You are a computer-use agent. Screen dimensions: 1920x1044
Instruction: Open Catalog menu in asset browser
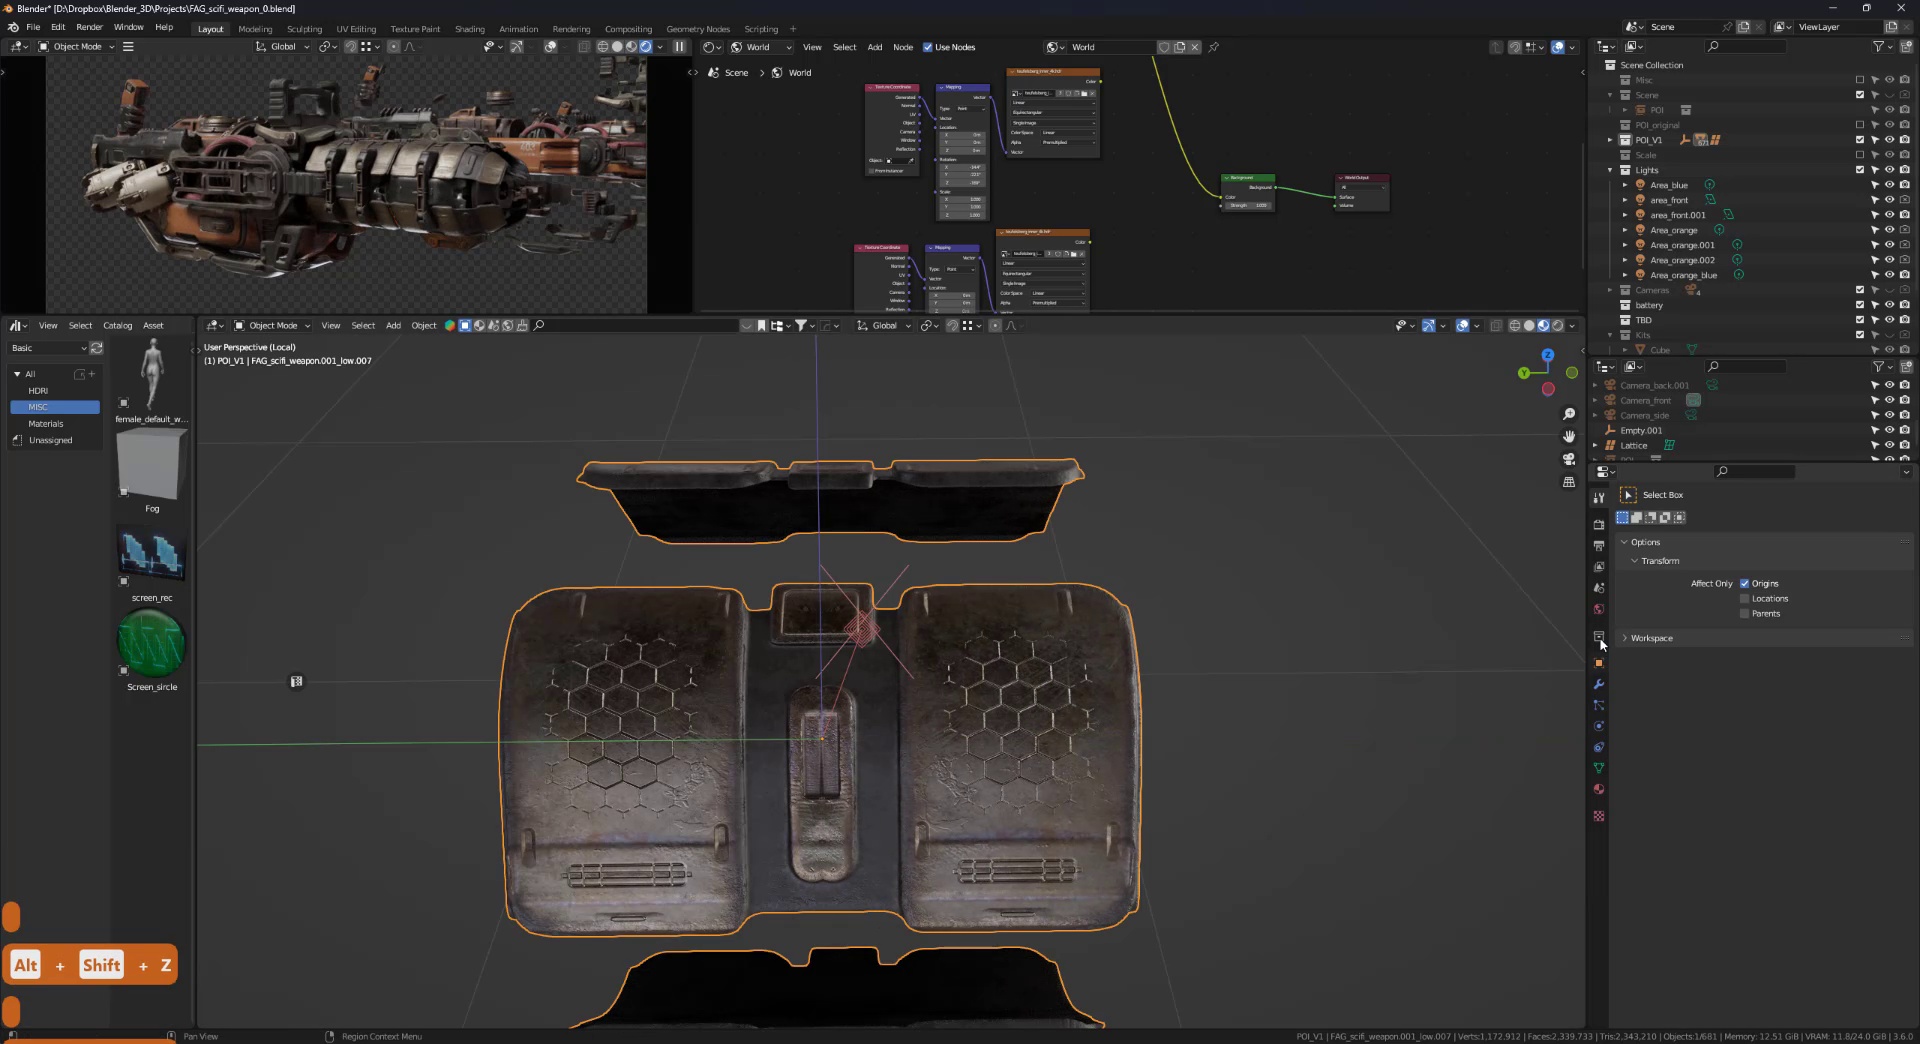[x=117, y=325]
